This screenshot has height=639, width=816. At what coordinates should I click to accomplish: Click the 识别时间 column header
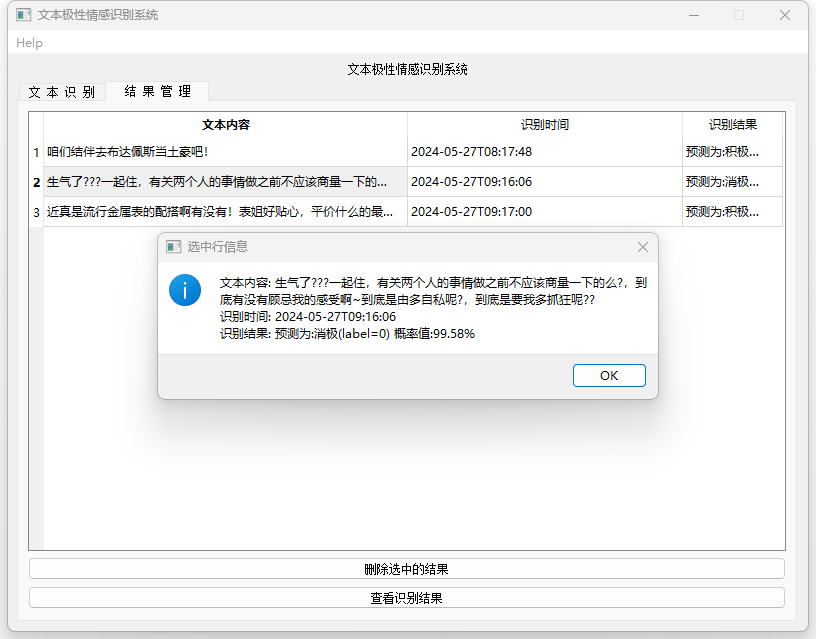545,124
